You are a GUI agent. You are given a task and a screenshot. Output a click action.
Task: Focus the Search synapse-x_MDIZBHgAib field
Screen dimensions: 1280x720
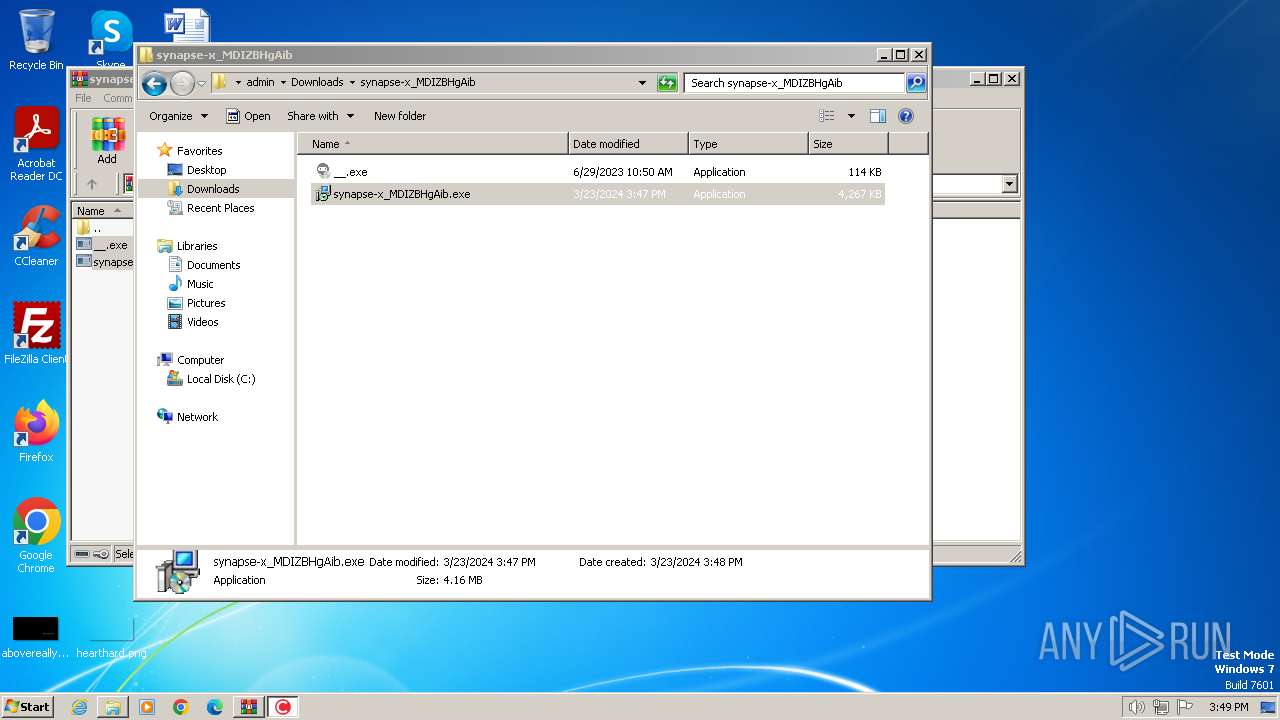(x=794, y=83)
